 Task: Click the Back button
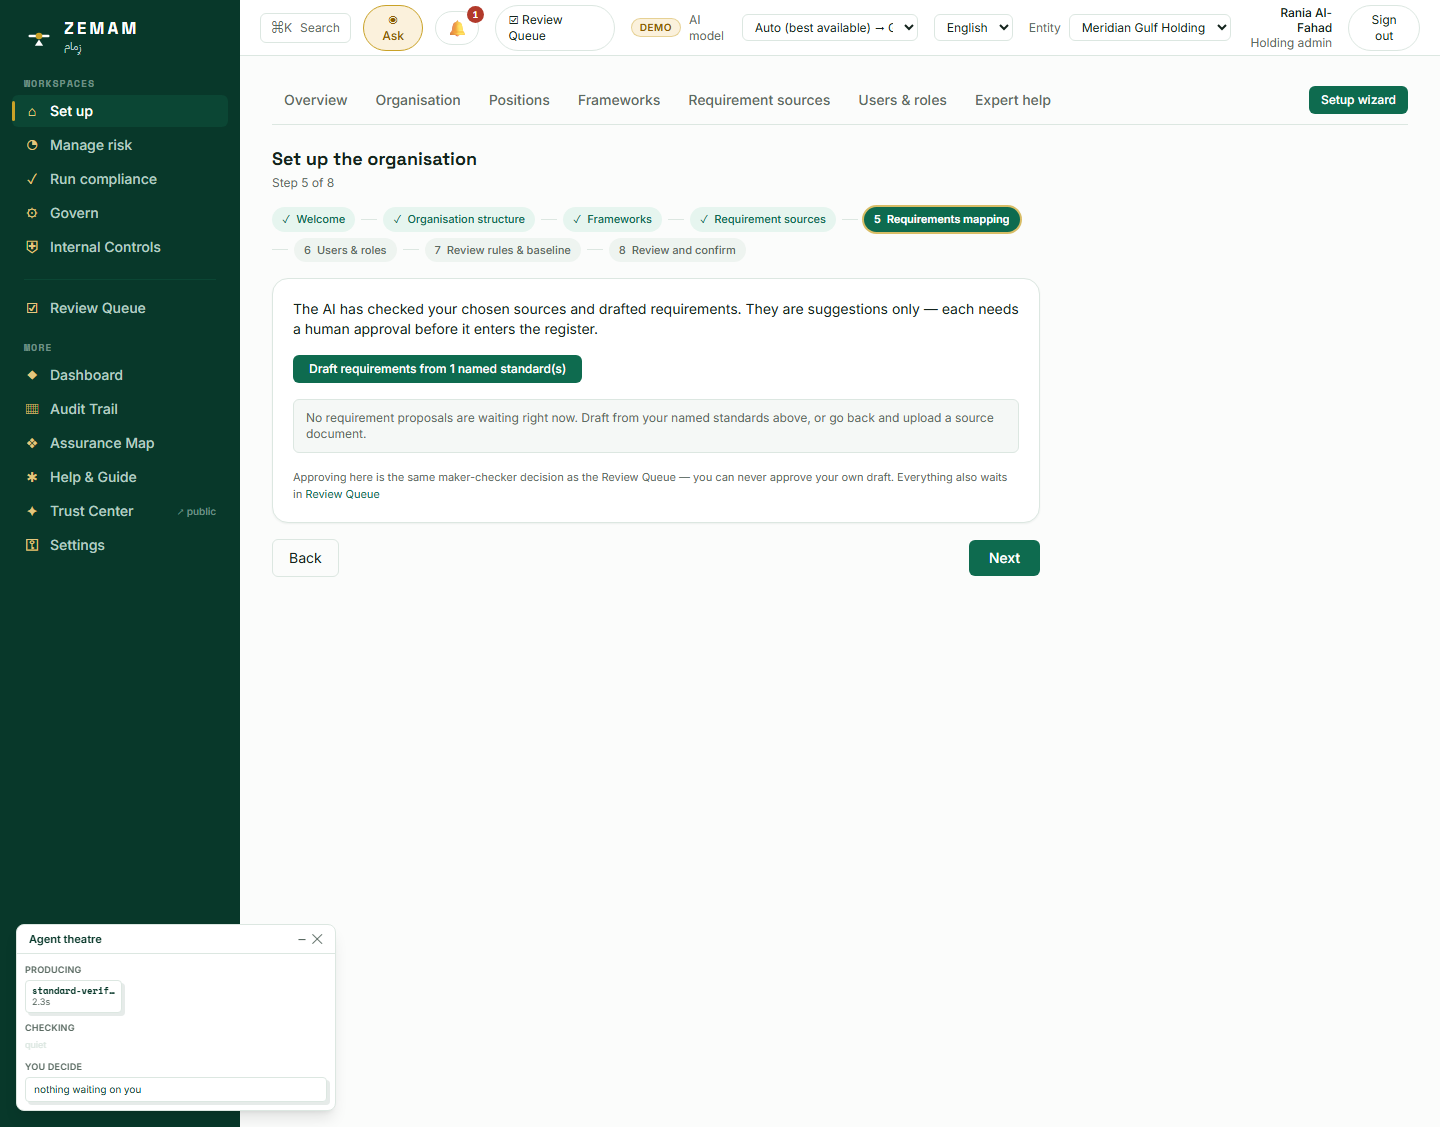click(305, 558)
